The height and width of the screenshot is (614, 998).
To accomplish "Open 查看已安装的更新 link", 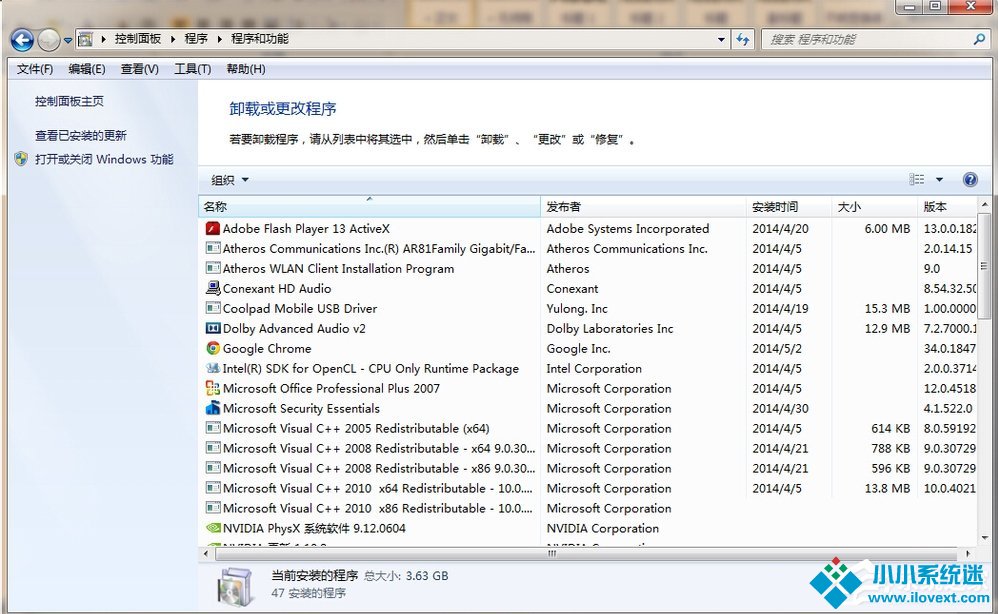I will click(81, 136).
